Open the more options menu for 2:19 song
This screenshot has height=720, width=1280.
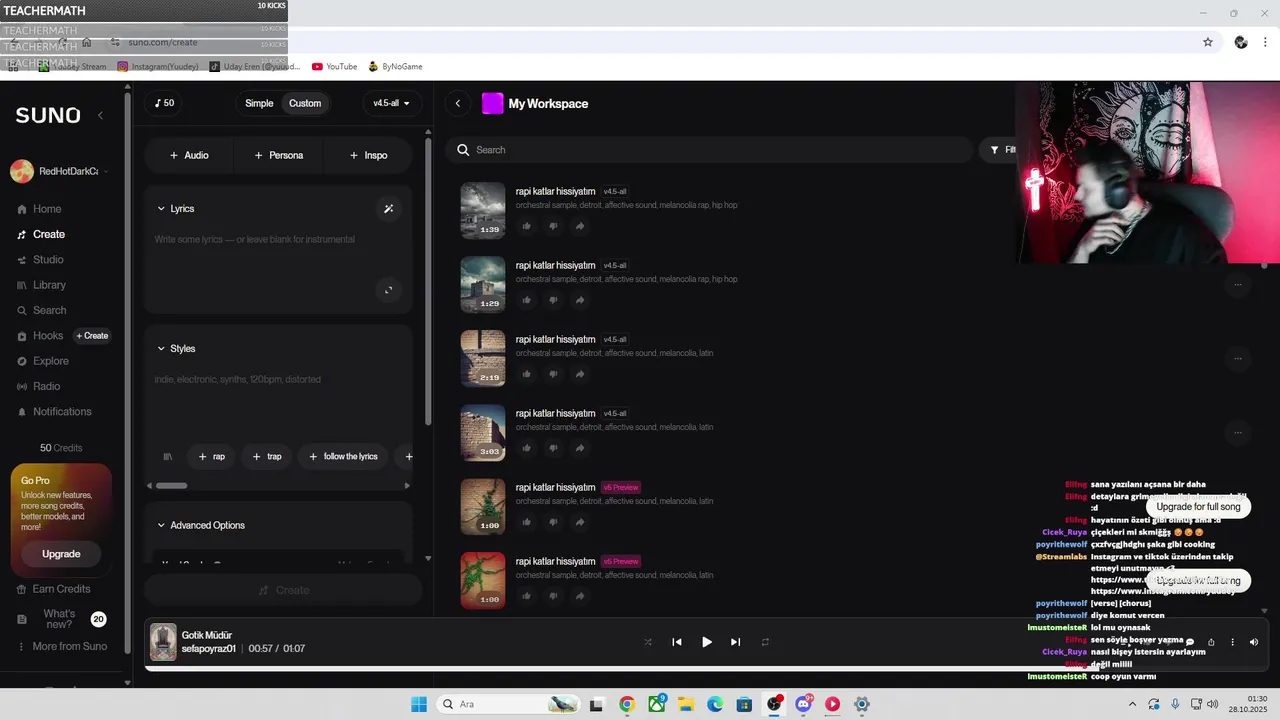(1238, 359)
